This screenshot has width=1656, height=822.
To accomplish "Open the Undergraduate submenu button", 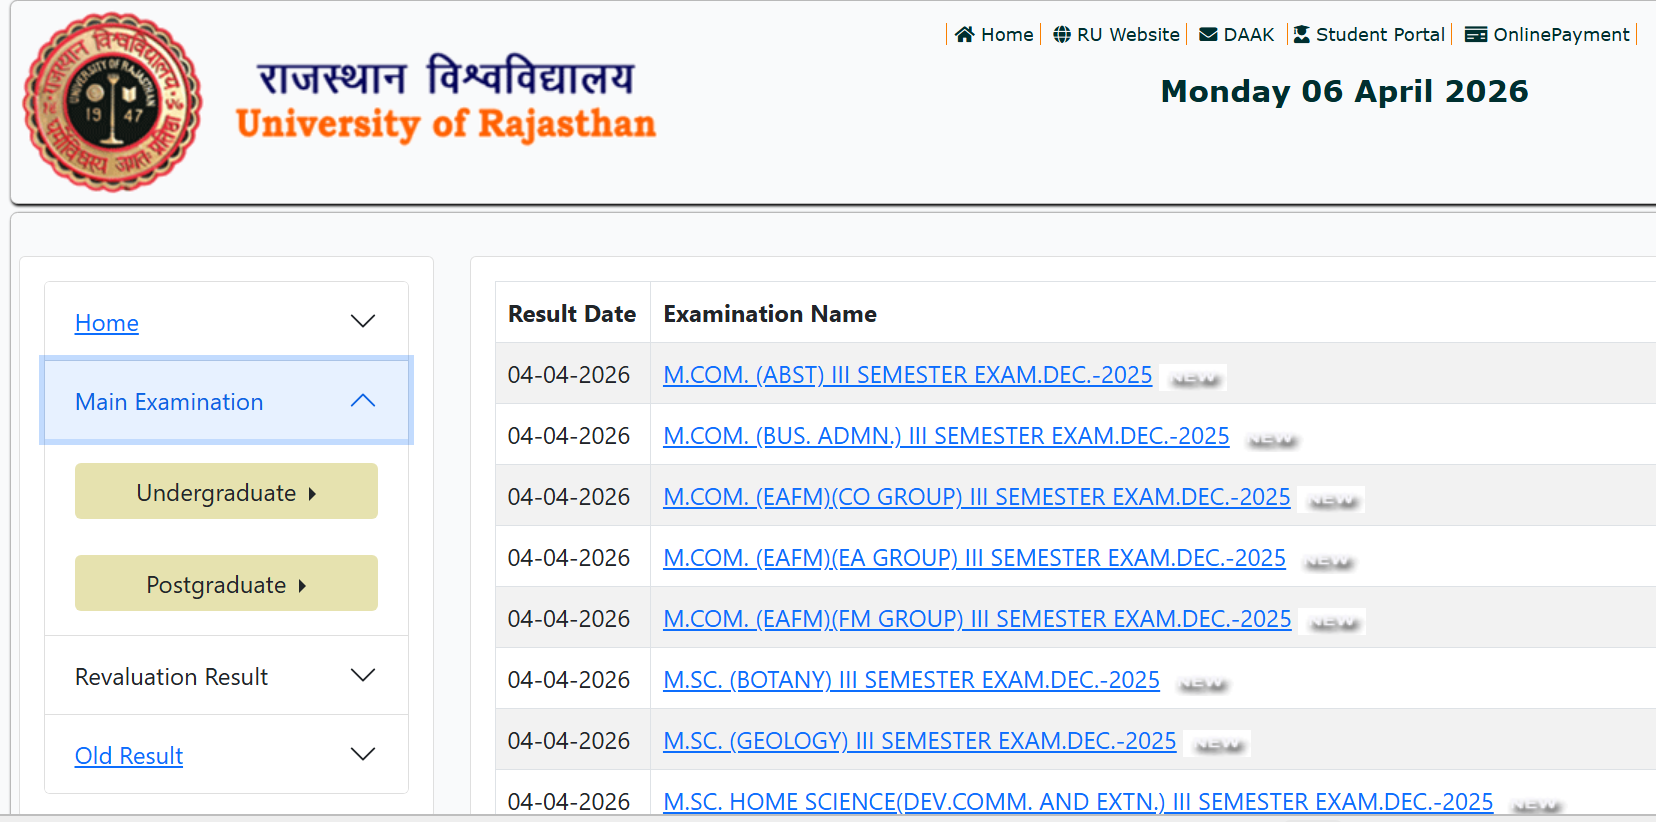I will pyautogui.click(x=226, y=491).
